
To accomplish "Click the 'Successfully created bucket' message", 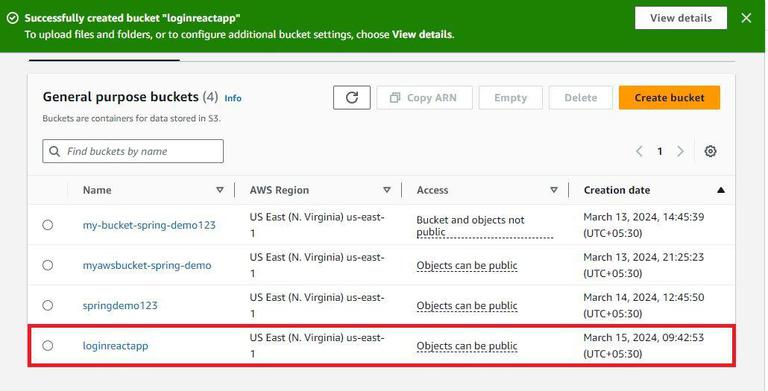I will point(132,18).
